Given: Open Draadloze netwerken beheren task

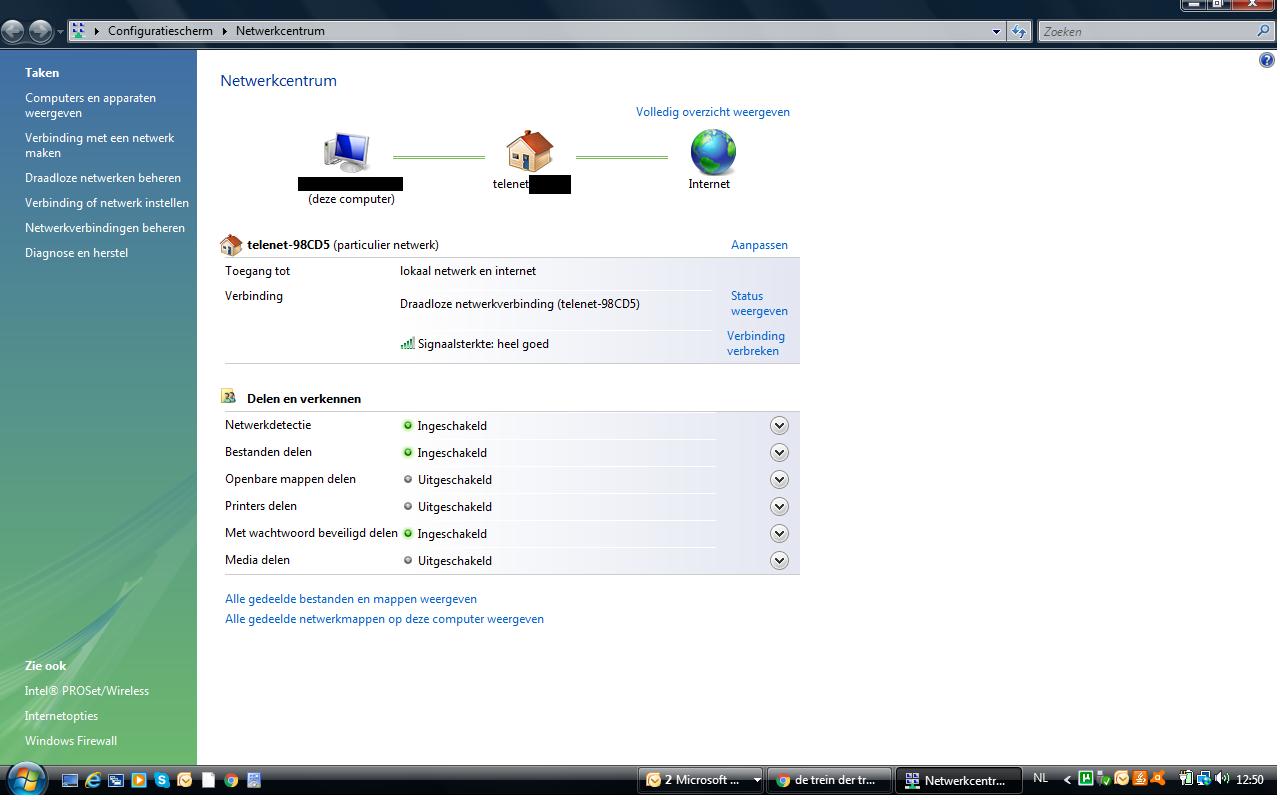Looking at the screenshot, I should tap(103, 178).
